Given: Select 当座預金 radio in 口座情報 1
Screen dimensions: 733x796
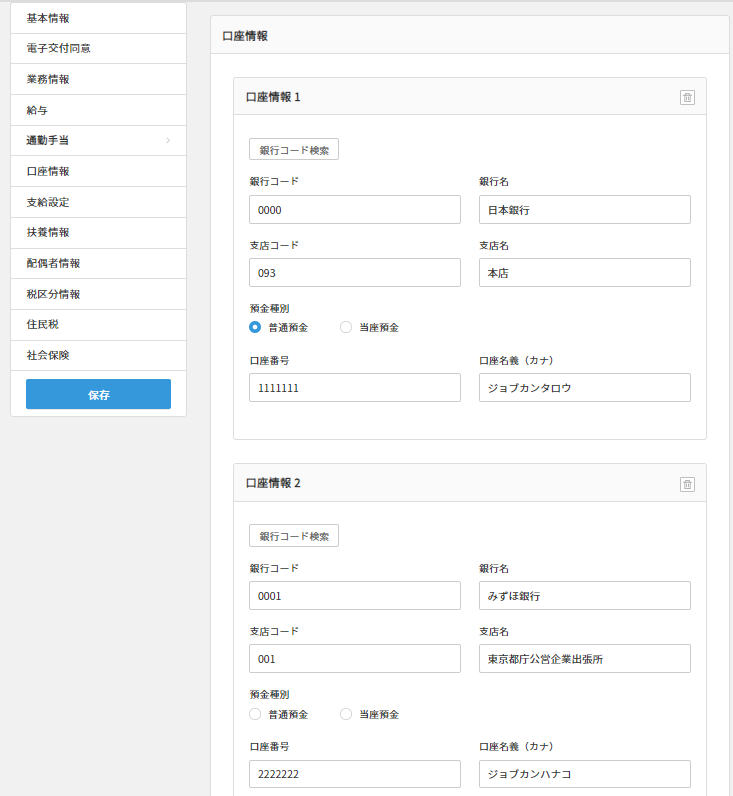Looking at the screenshot, I should click(x=346, y=327).
